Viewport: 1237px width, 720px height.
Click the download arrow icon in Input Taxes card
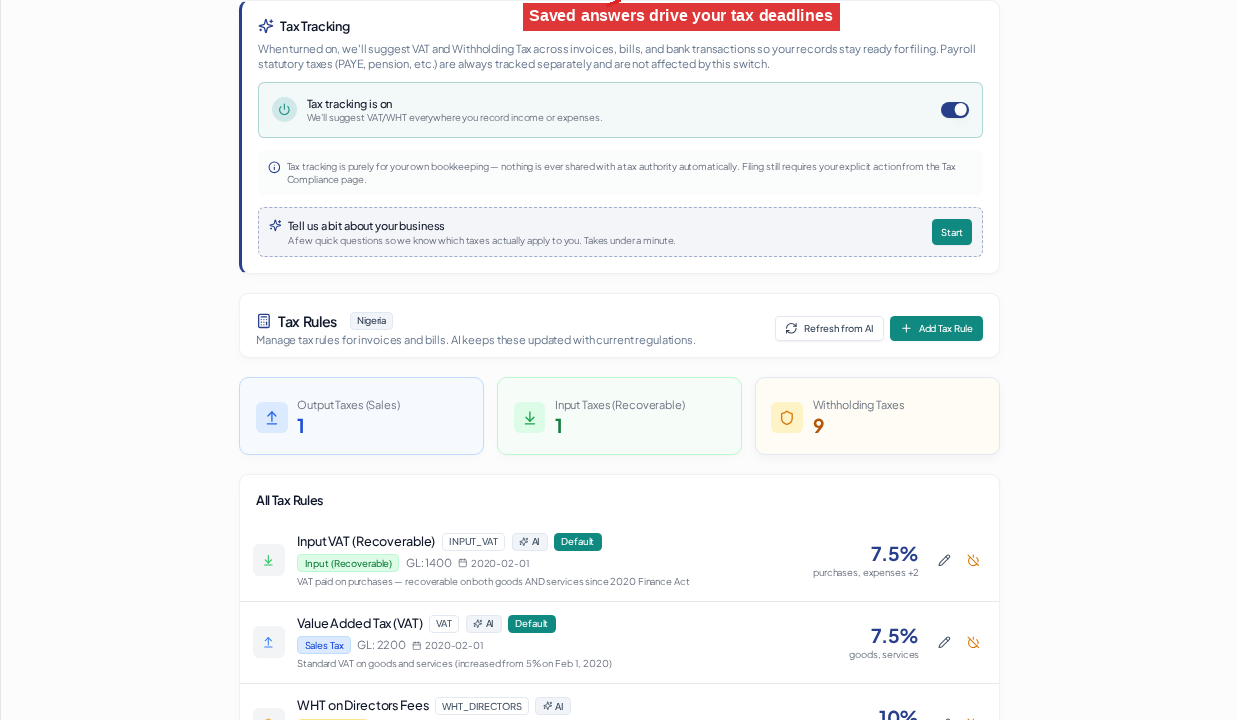(x=530, y=418)
